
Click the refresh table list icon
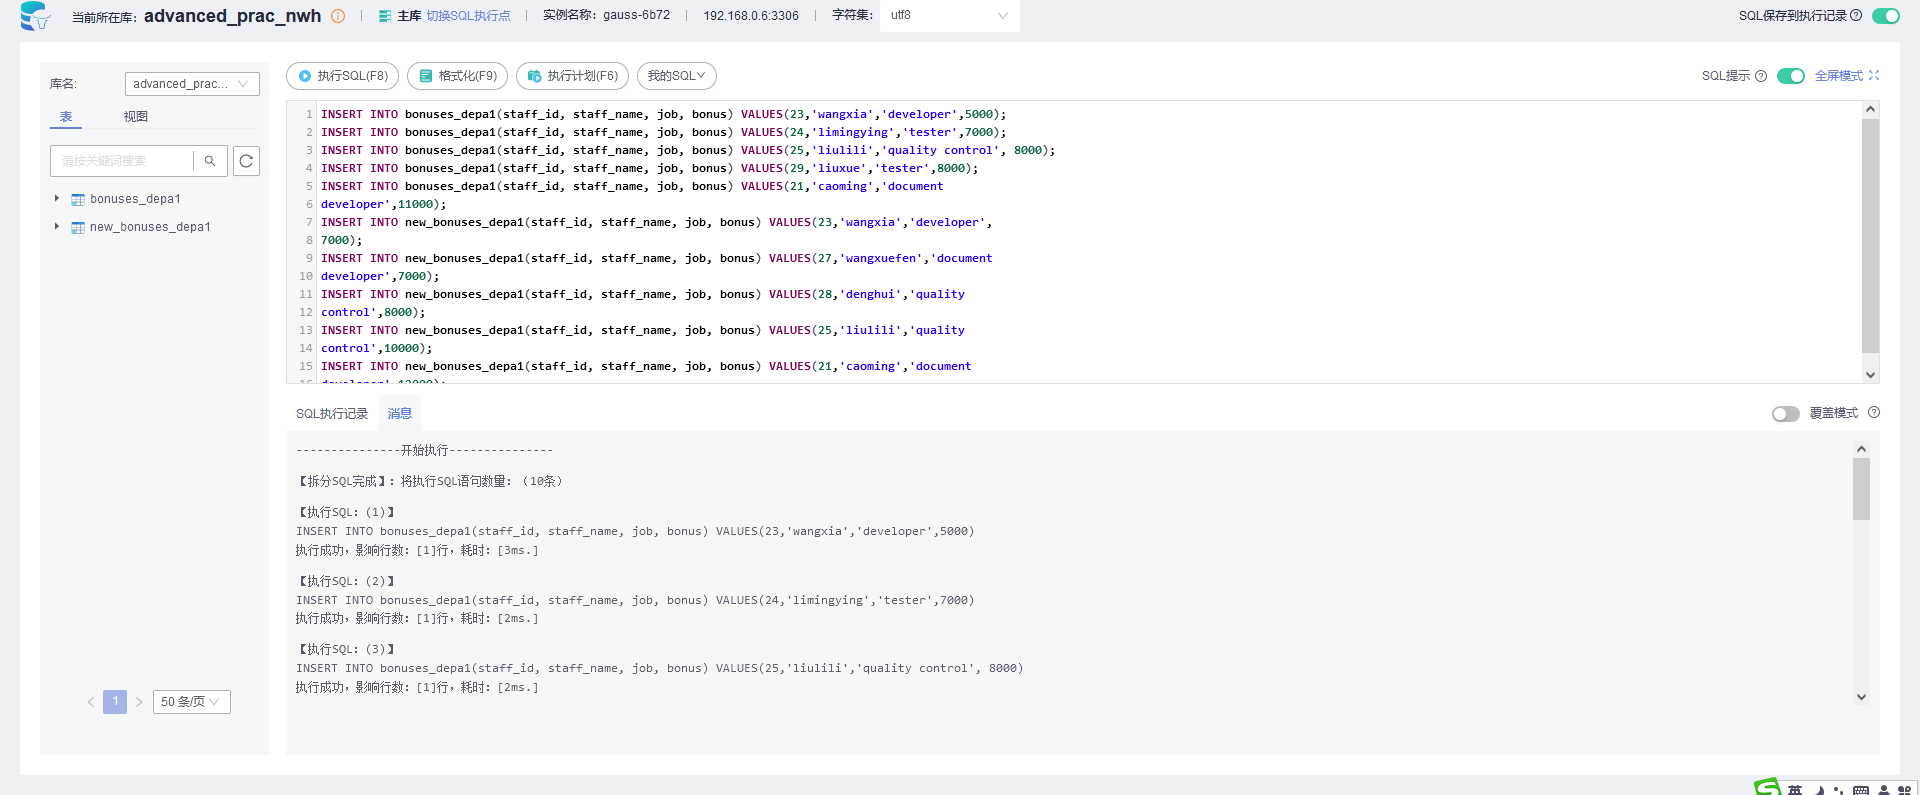tap(246, 161)
